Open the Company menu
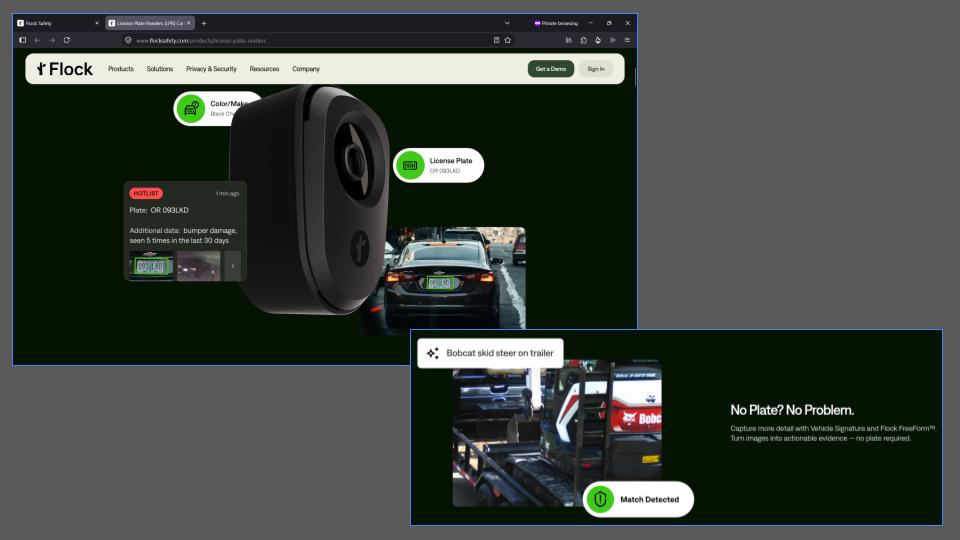 (306, 69)
